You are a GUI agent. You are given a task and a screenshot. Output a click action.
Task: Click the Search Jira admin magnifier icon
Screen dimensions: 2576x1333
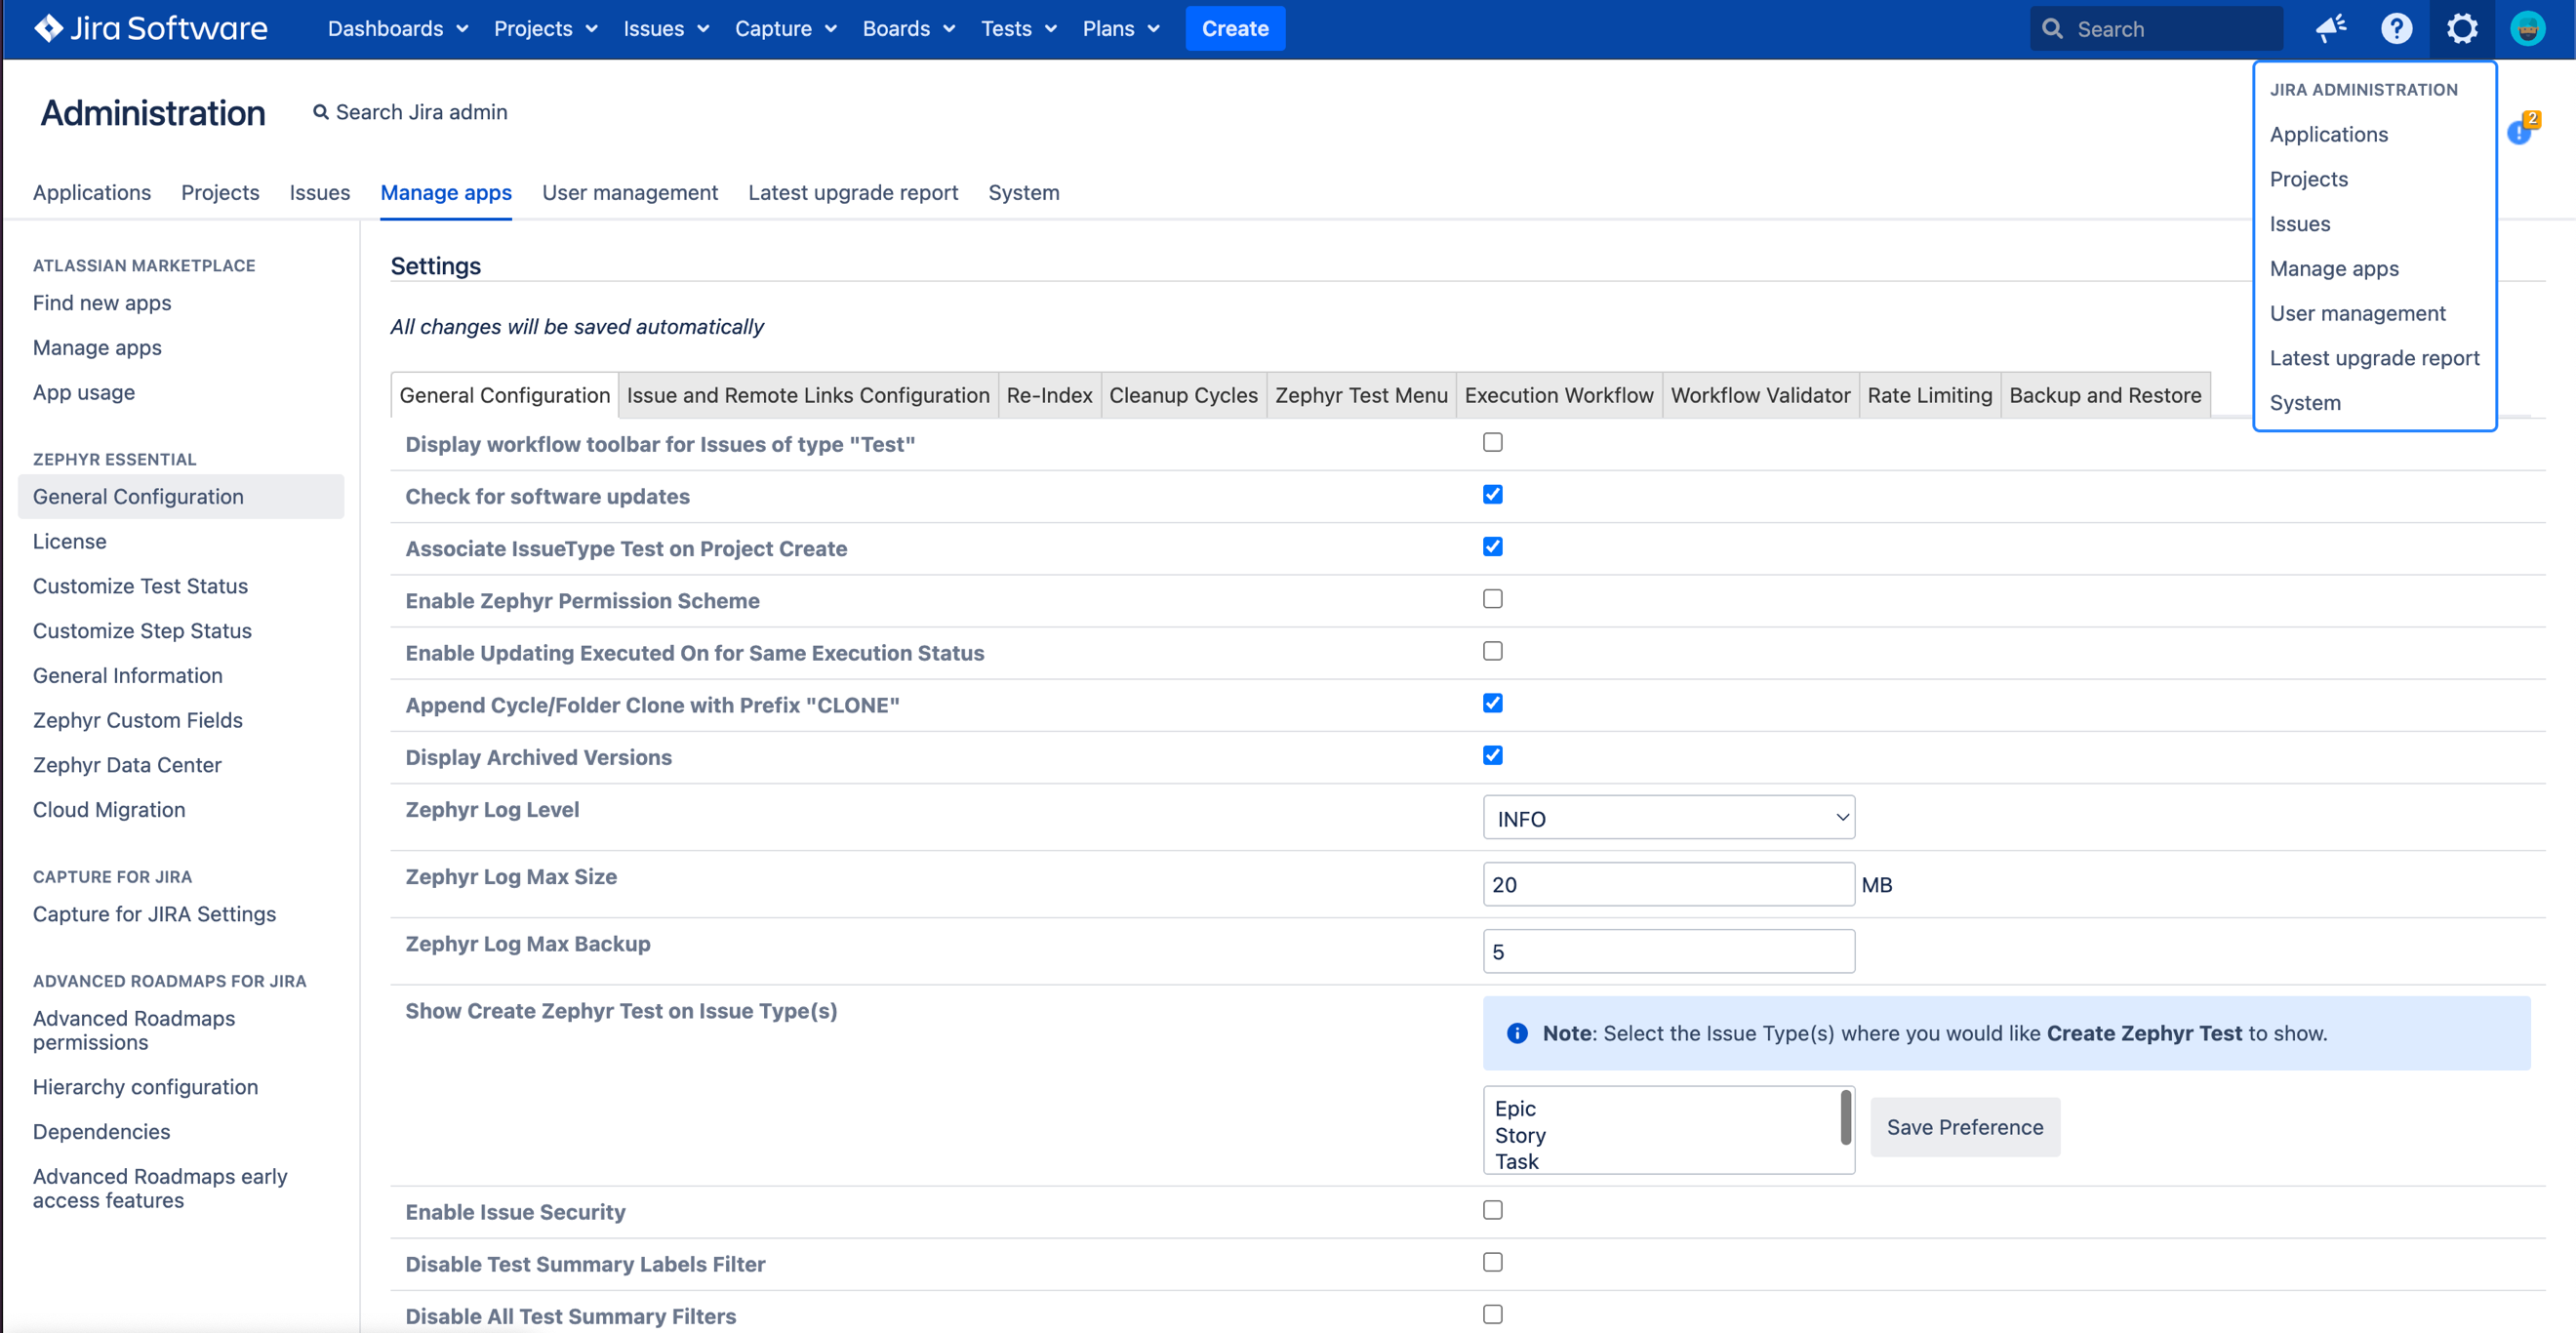click(x=321, y=111)
